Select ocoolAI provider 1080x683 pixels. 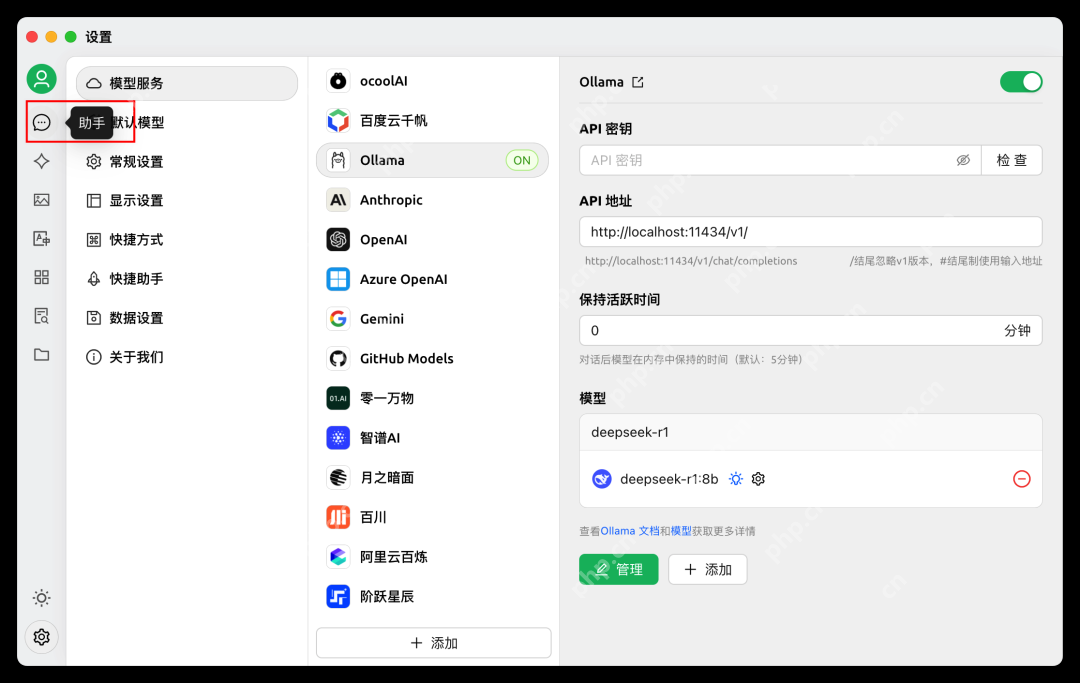pyautogui.click(x=433, y=81)
